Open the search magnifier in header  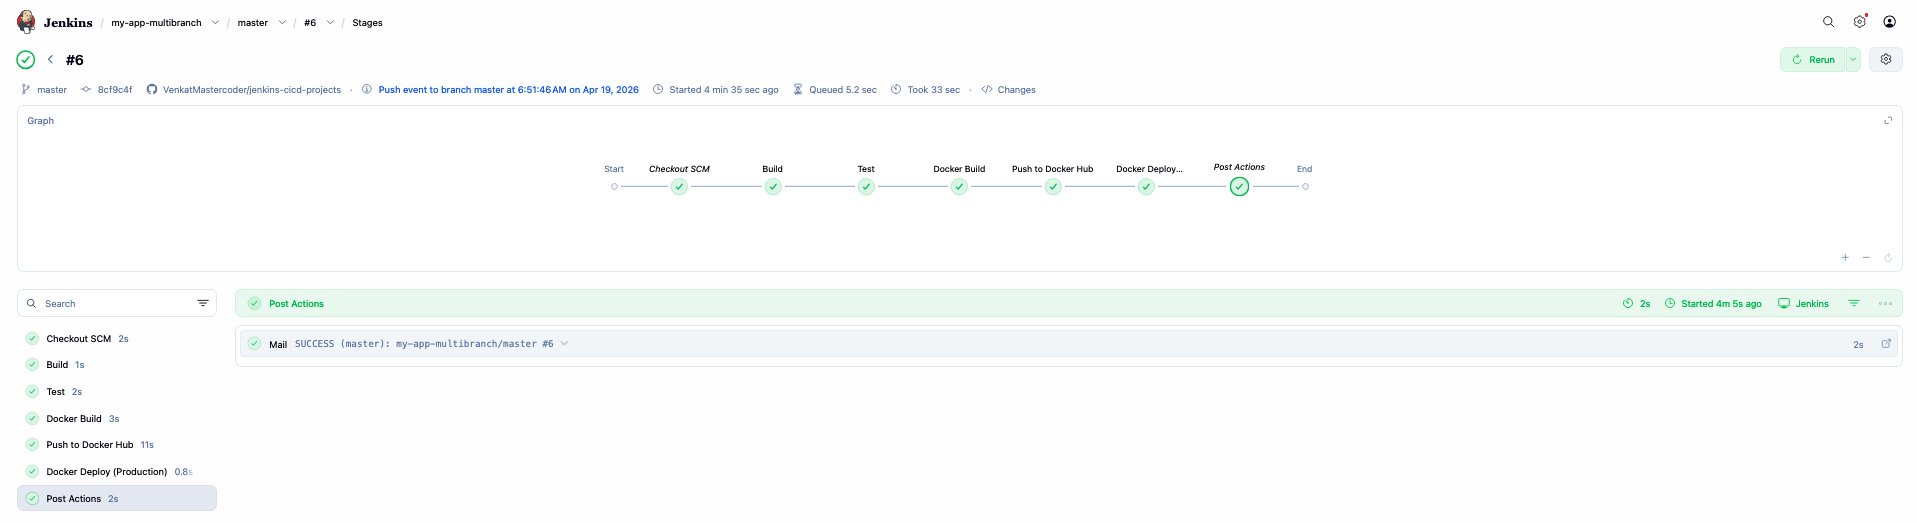click(x=1828, y=22)
